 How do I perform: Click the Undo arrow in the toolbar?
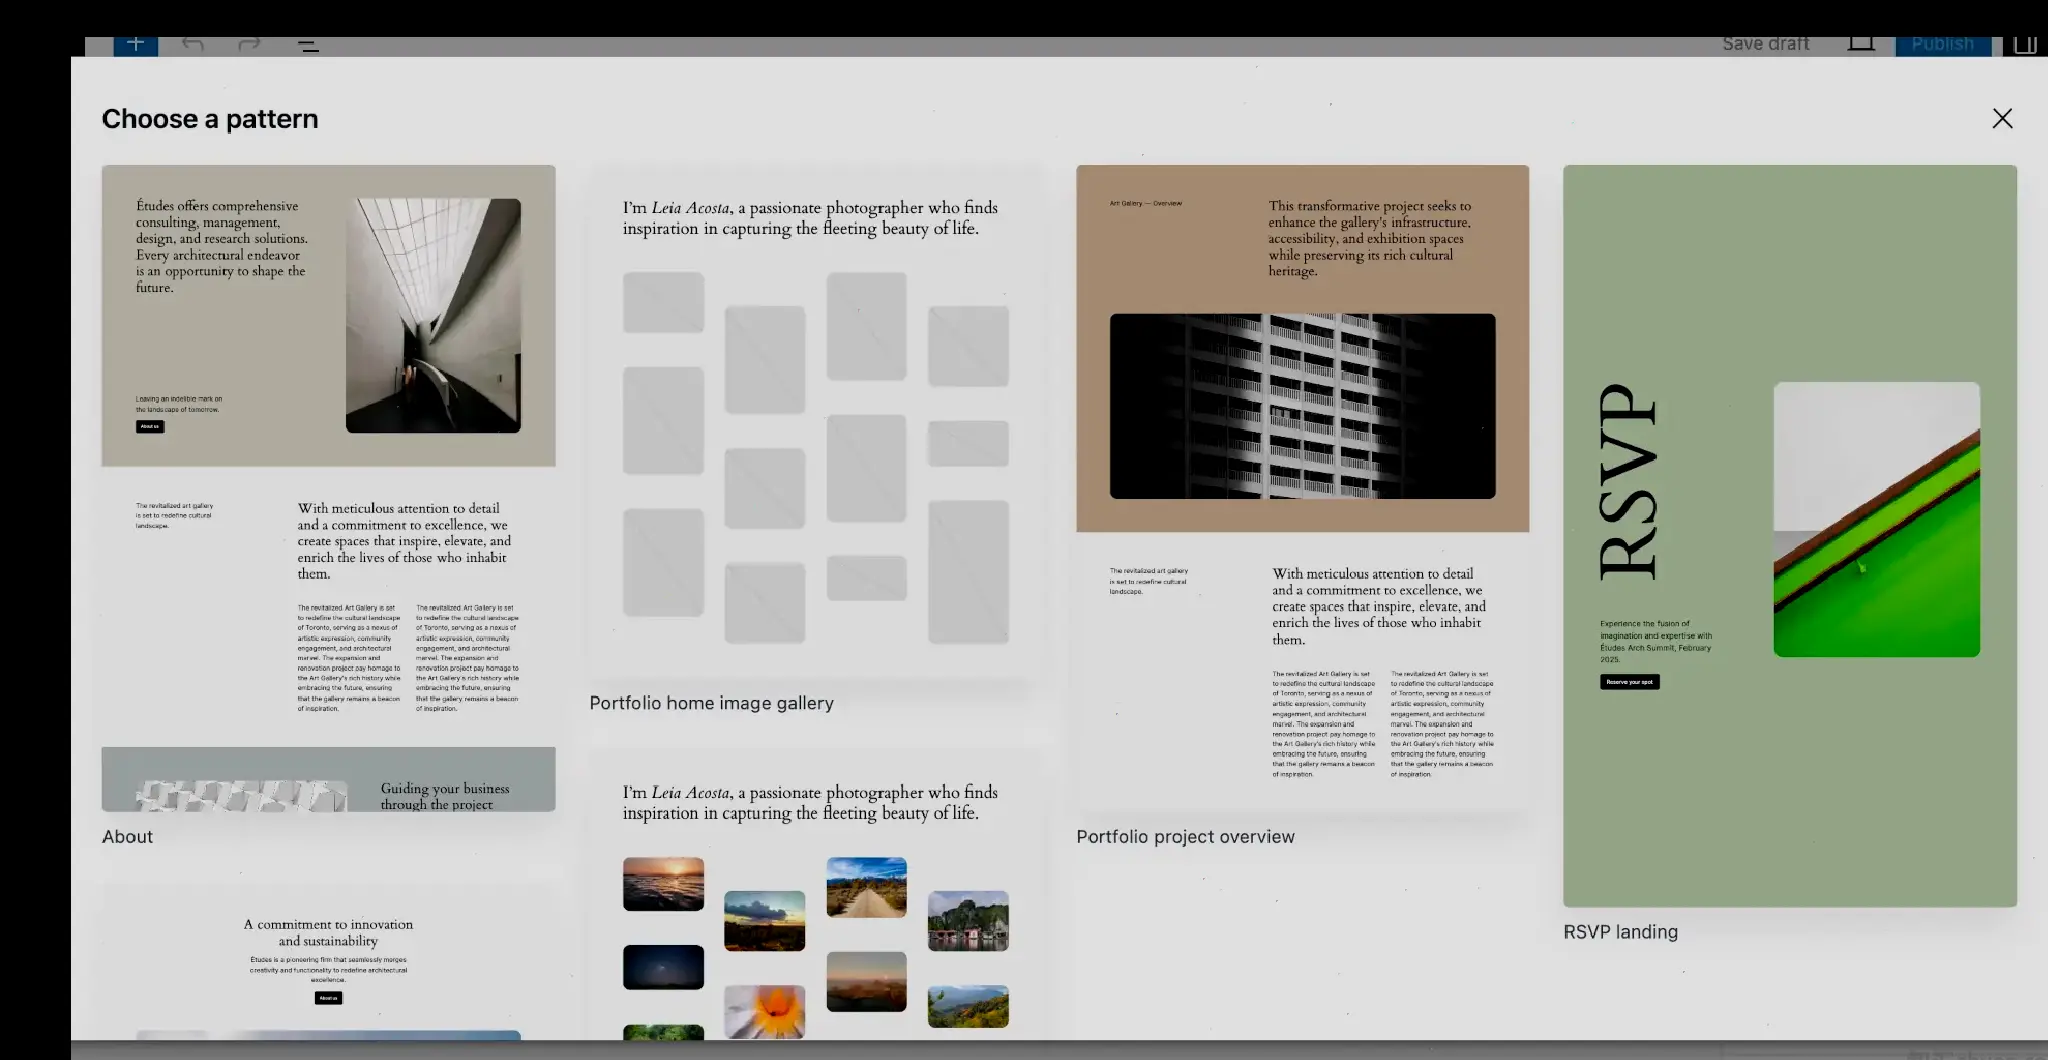(x=193, y=45)
